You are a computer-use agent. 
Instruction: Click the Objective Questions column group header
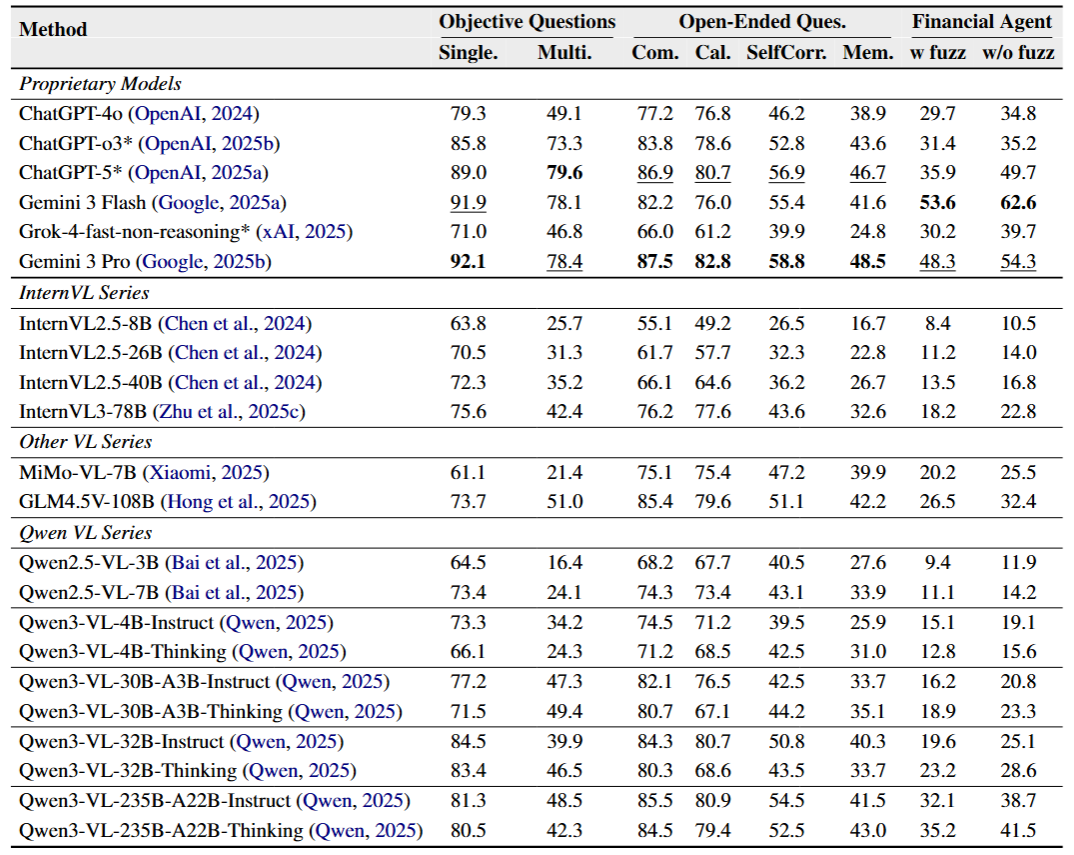(x=527, y=22)
